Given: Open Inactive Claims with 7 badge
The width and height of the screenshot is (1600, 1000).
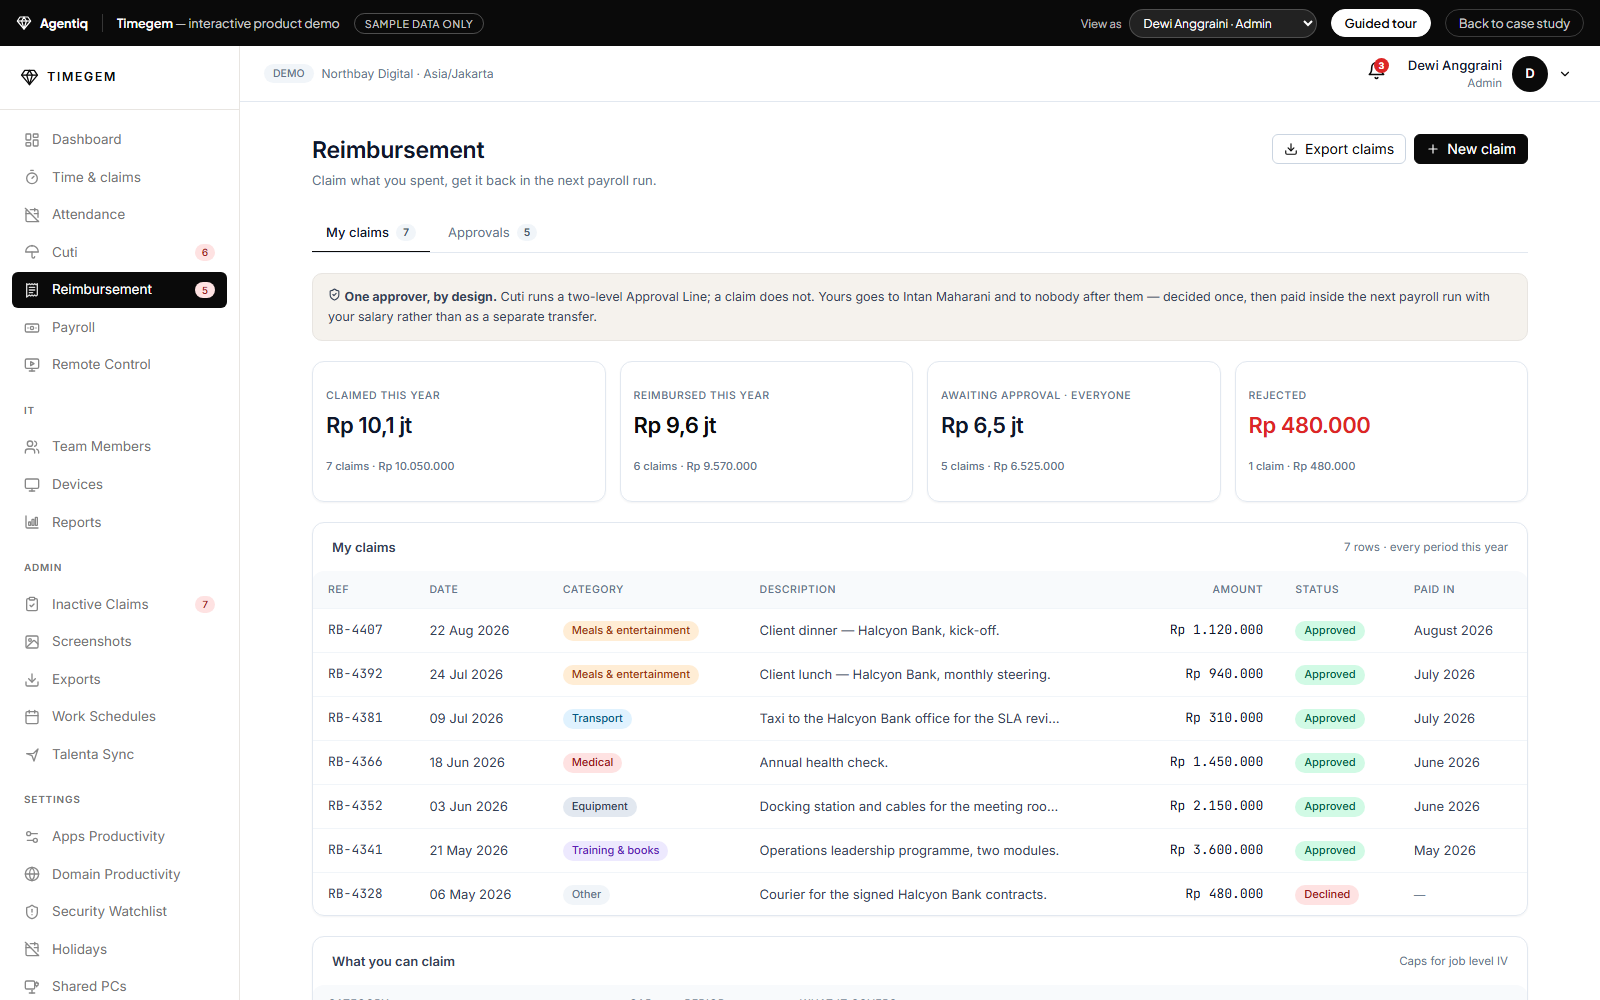Looking at the screenshot, I should [120, 604].
